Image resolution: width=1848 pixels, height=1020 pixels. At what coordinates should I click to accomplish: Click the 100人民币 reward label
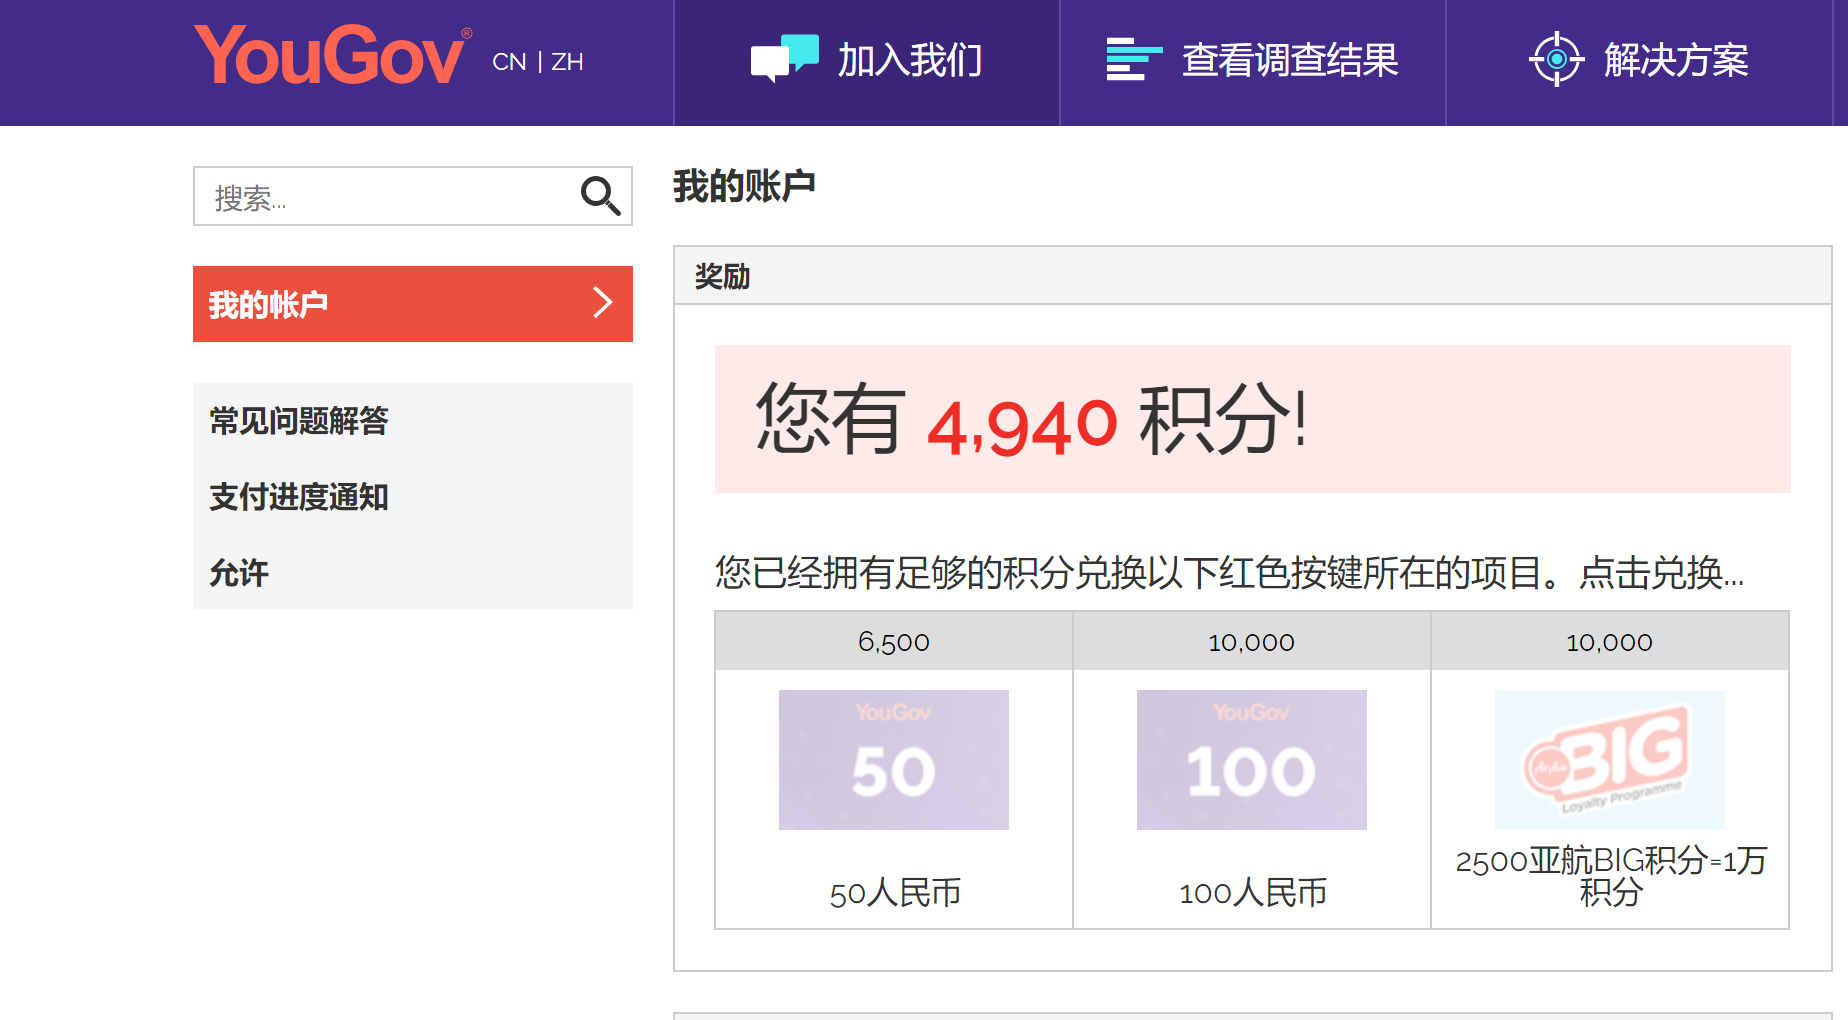pyautogui.click(x=1252, y=893)
